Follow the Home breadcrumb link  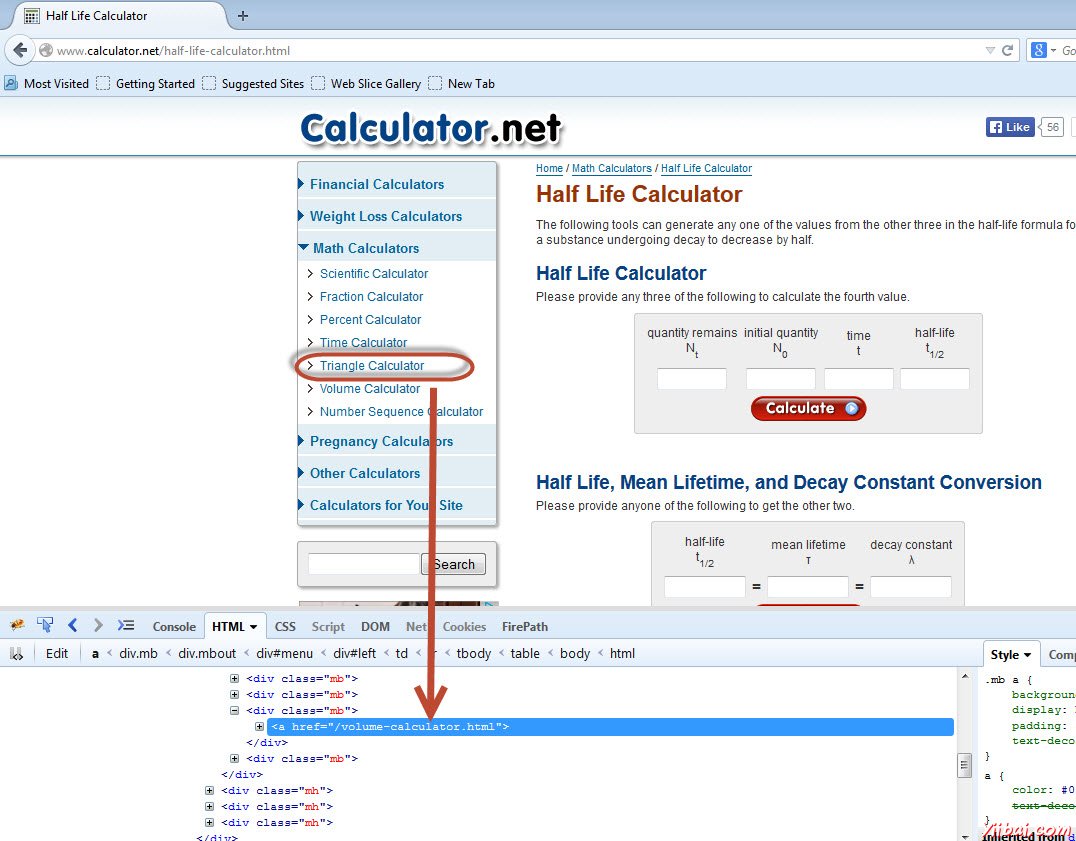549,169
